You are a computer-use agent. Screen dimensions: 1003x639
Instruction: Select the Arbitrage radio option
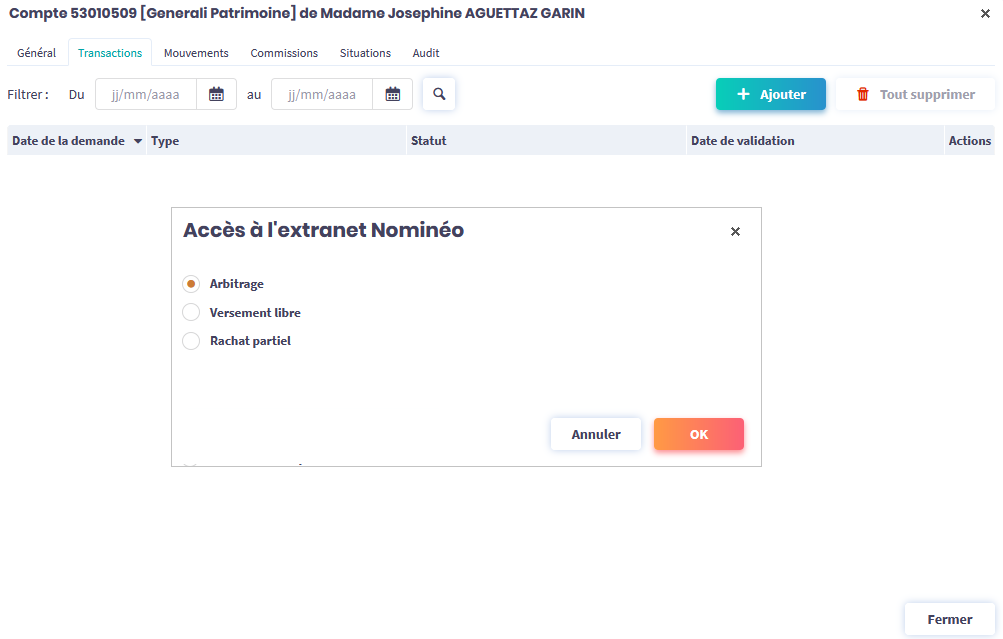click(191, 284)
